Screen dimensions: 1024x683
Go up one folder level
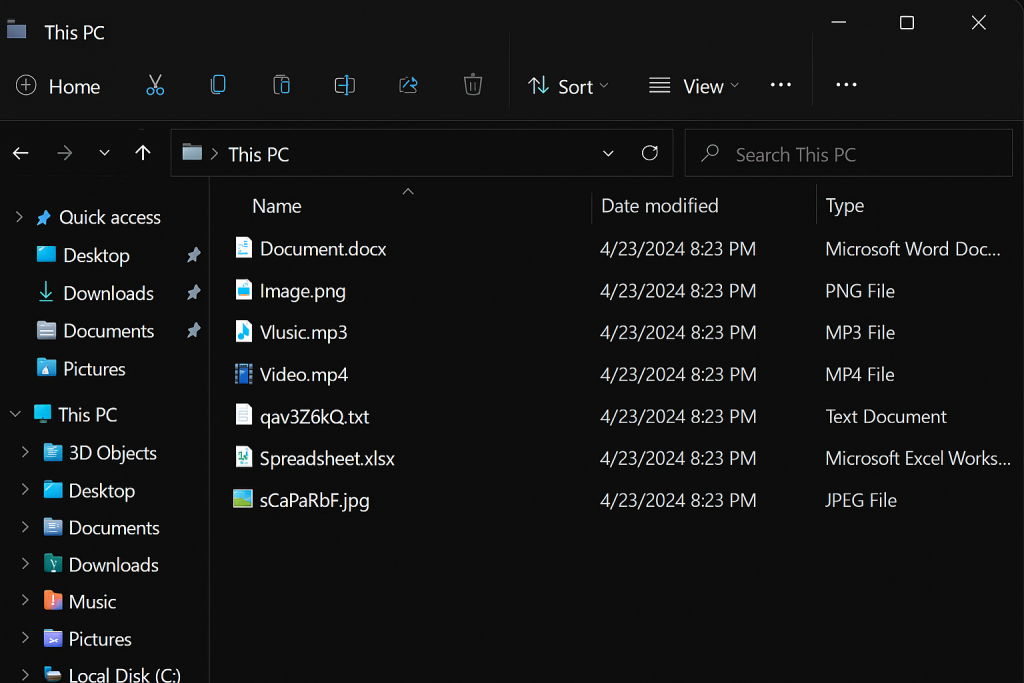[x=143, y=153]
